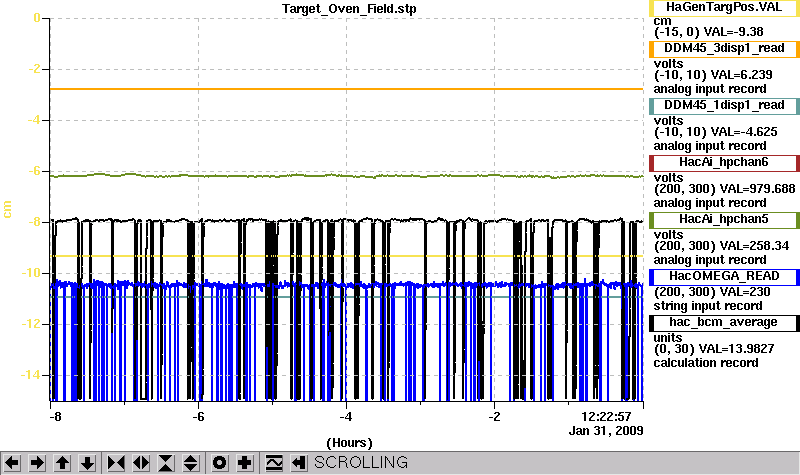This screenshot has width=800, height=475.
Task: Click the 0 y-axis tick label
Action: [37, 18]
